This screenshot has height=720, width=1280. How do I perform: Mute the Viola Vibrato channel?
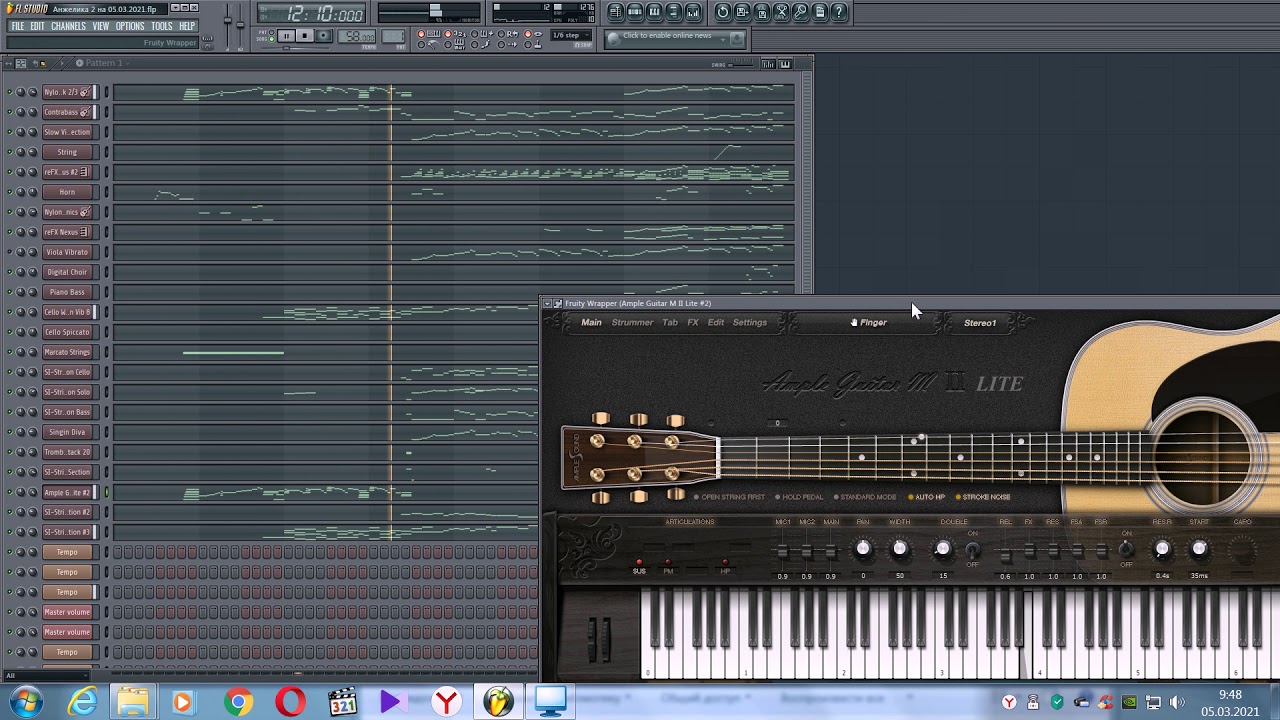point(9,252)
